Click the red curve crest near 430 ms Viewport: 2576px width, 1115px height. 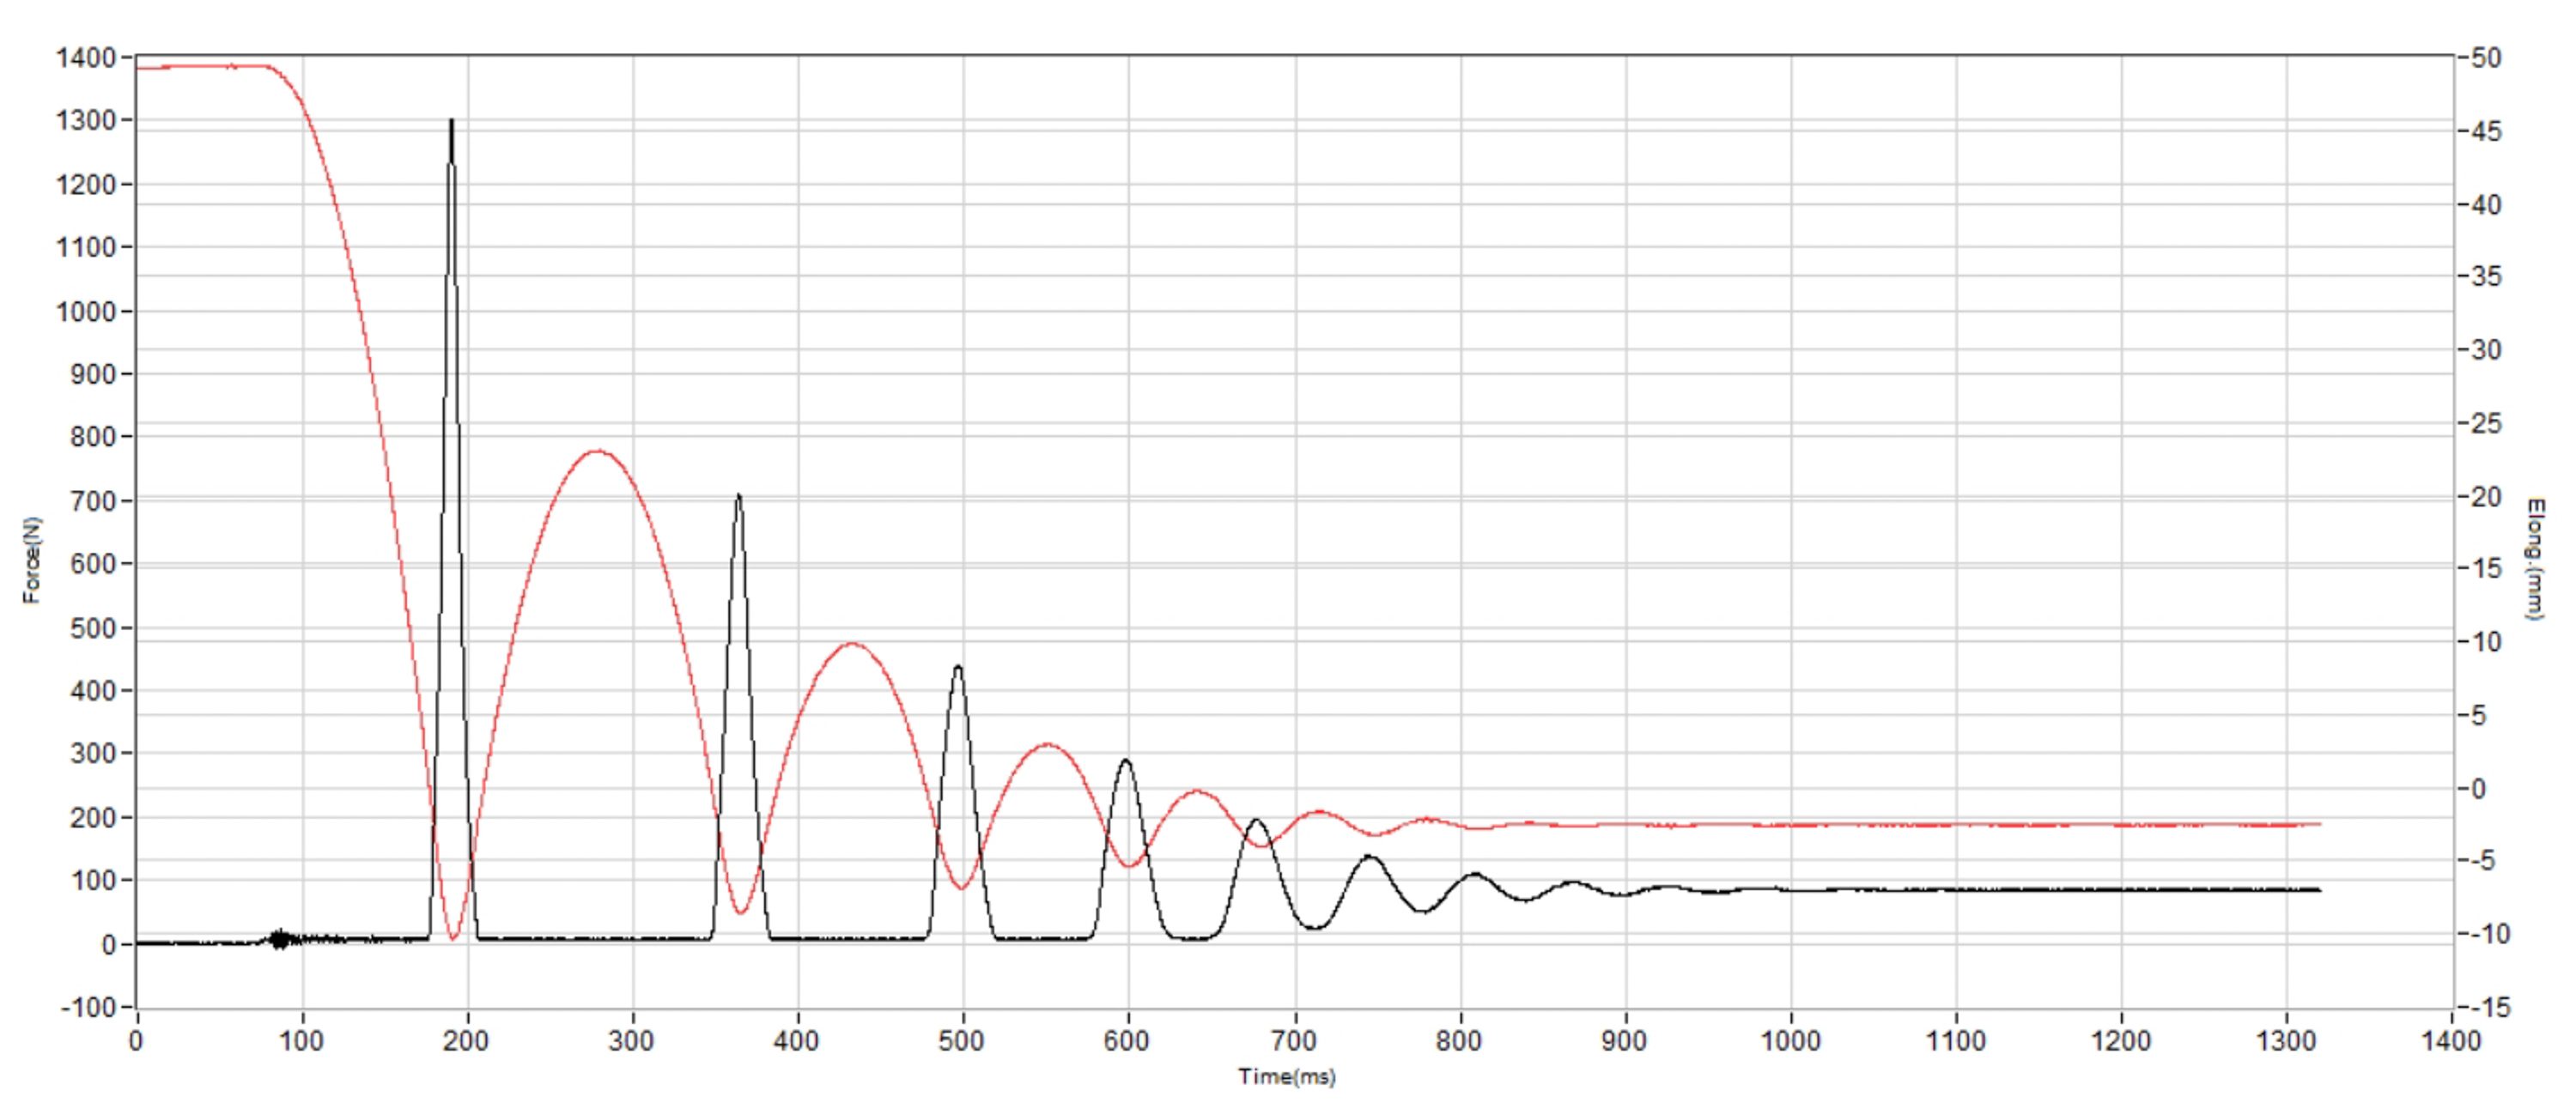pos(851,644)
